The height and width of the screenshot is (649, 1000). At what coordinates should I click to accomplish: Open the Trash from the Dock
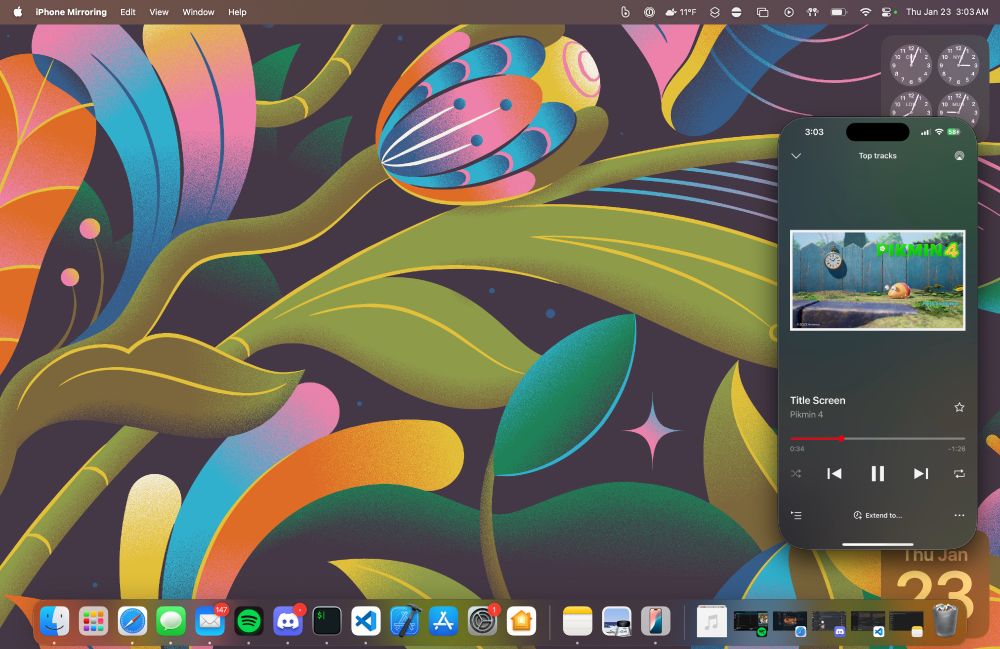click(x=945, y=621)
